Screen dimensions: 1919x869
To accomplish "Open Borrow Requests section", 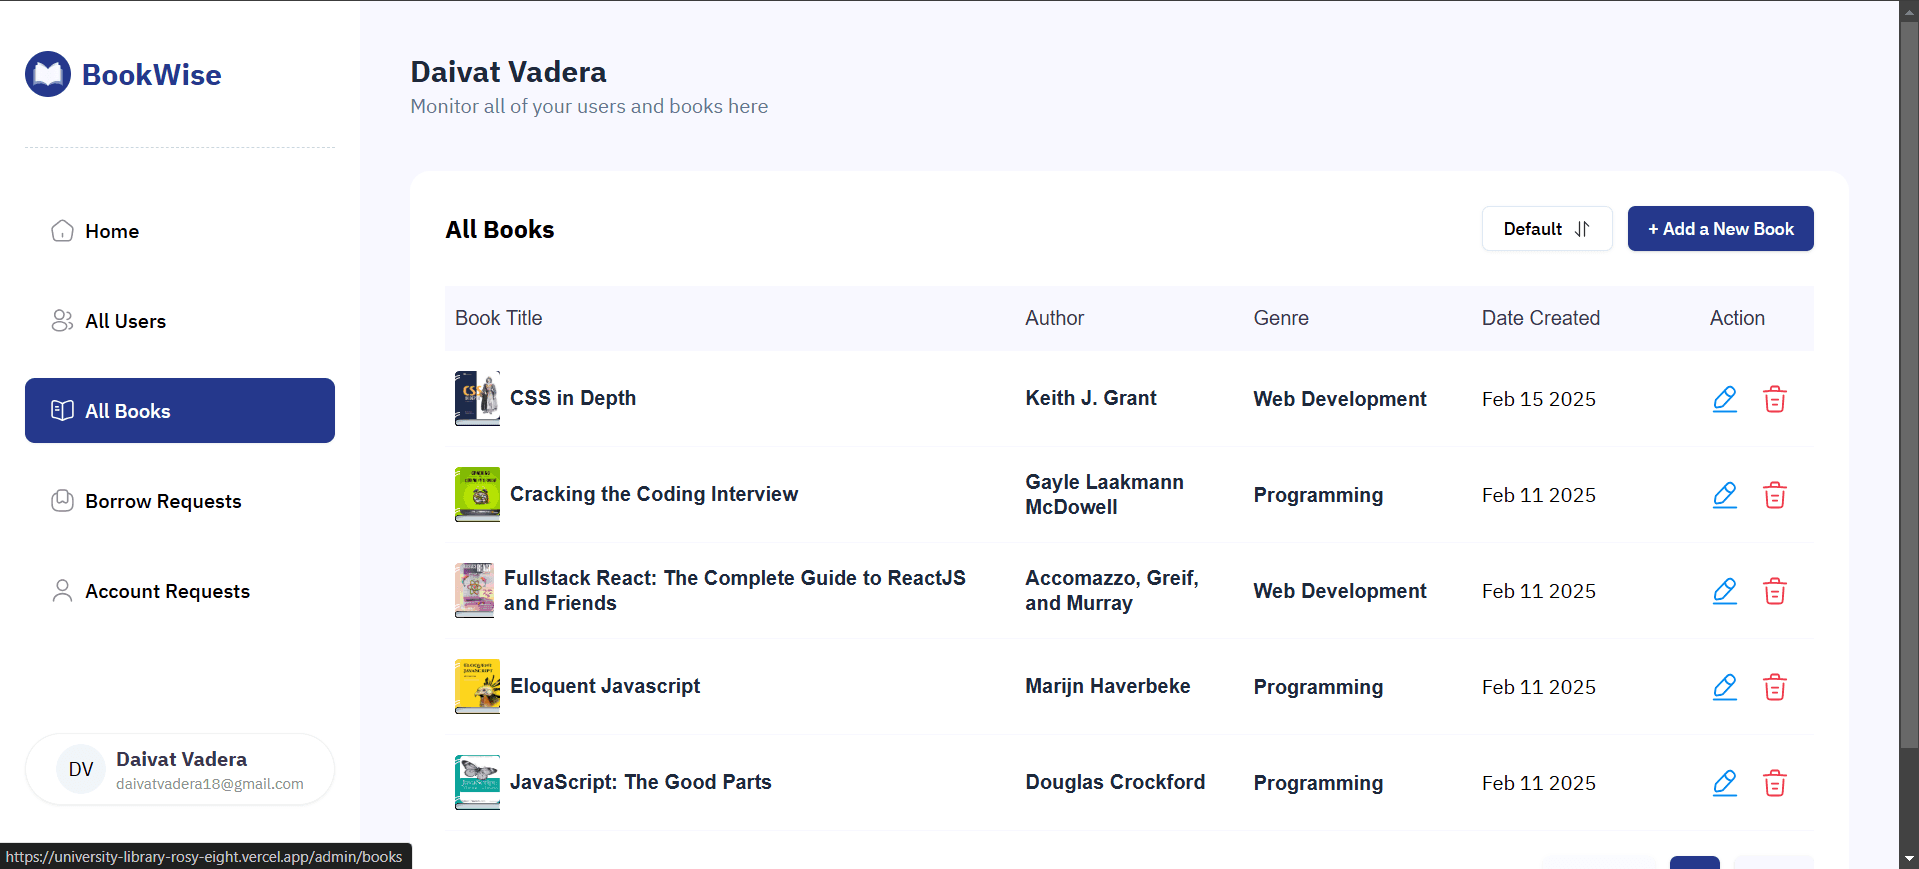I will pos(163,501).
